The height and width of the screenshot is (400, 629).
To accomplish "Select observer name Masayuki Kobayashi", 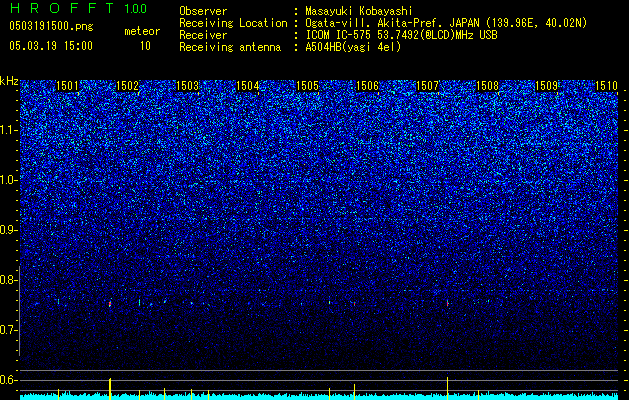I will [x=359, y=11].
